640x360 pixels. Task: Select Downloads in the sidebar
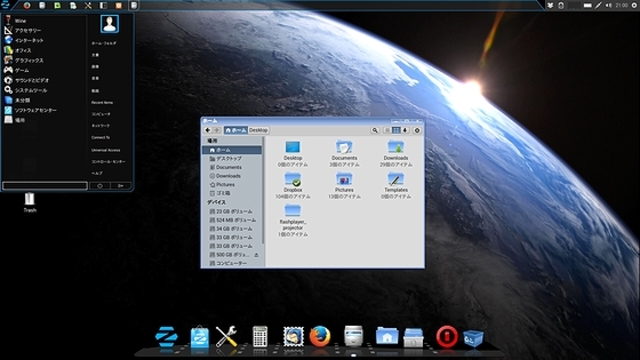(232, 176)
